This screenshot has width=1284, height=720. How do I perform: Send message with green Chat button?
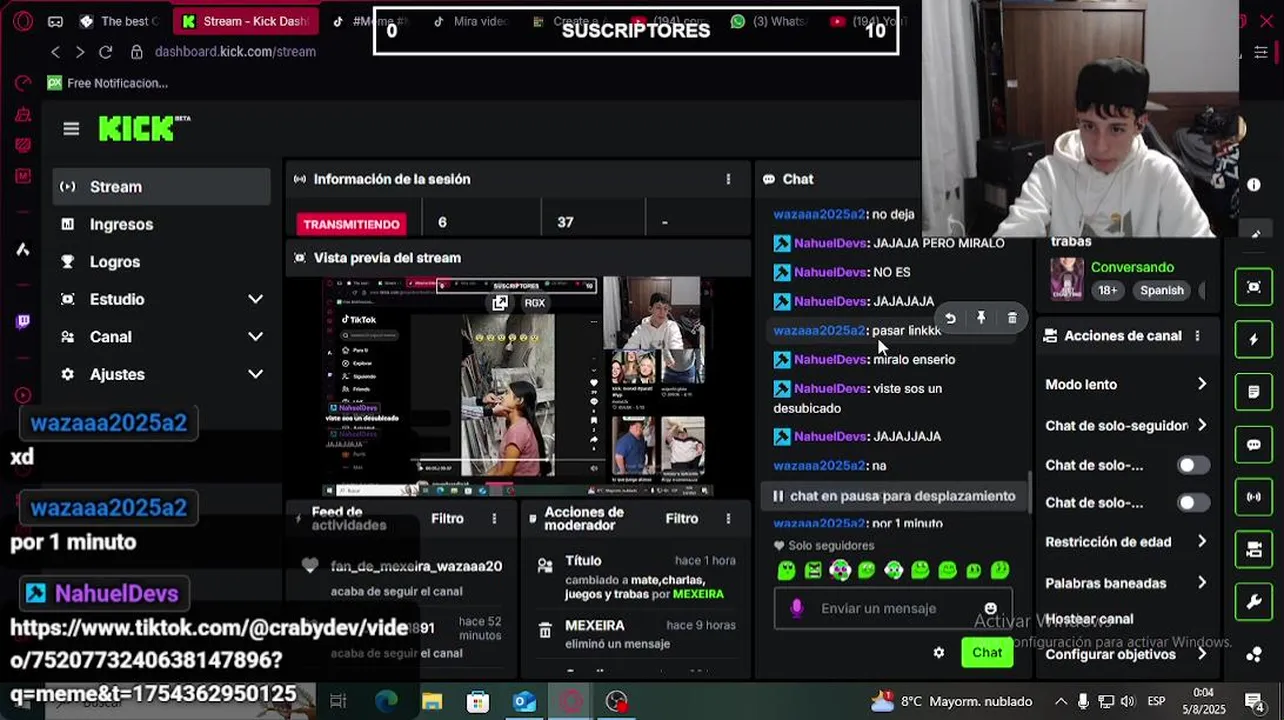[987, 653]
